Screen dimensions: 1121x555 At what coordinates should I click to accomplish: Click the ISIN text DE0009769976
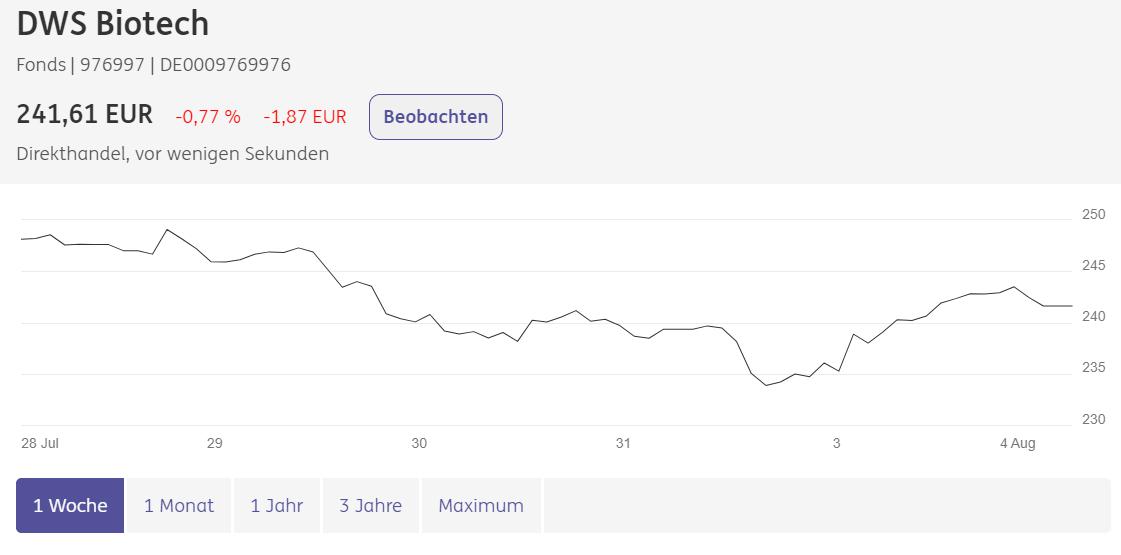[x=225, y=65]
